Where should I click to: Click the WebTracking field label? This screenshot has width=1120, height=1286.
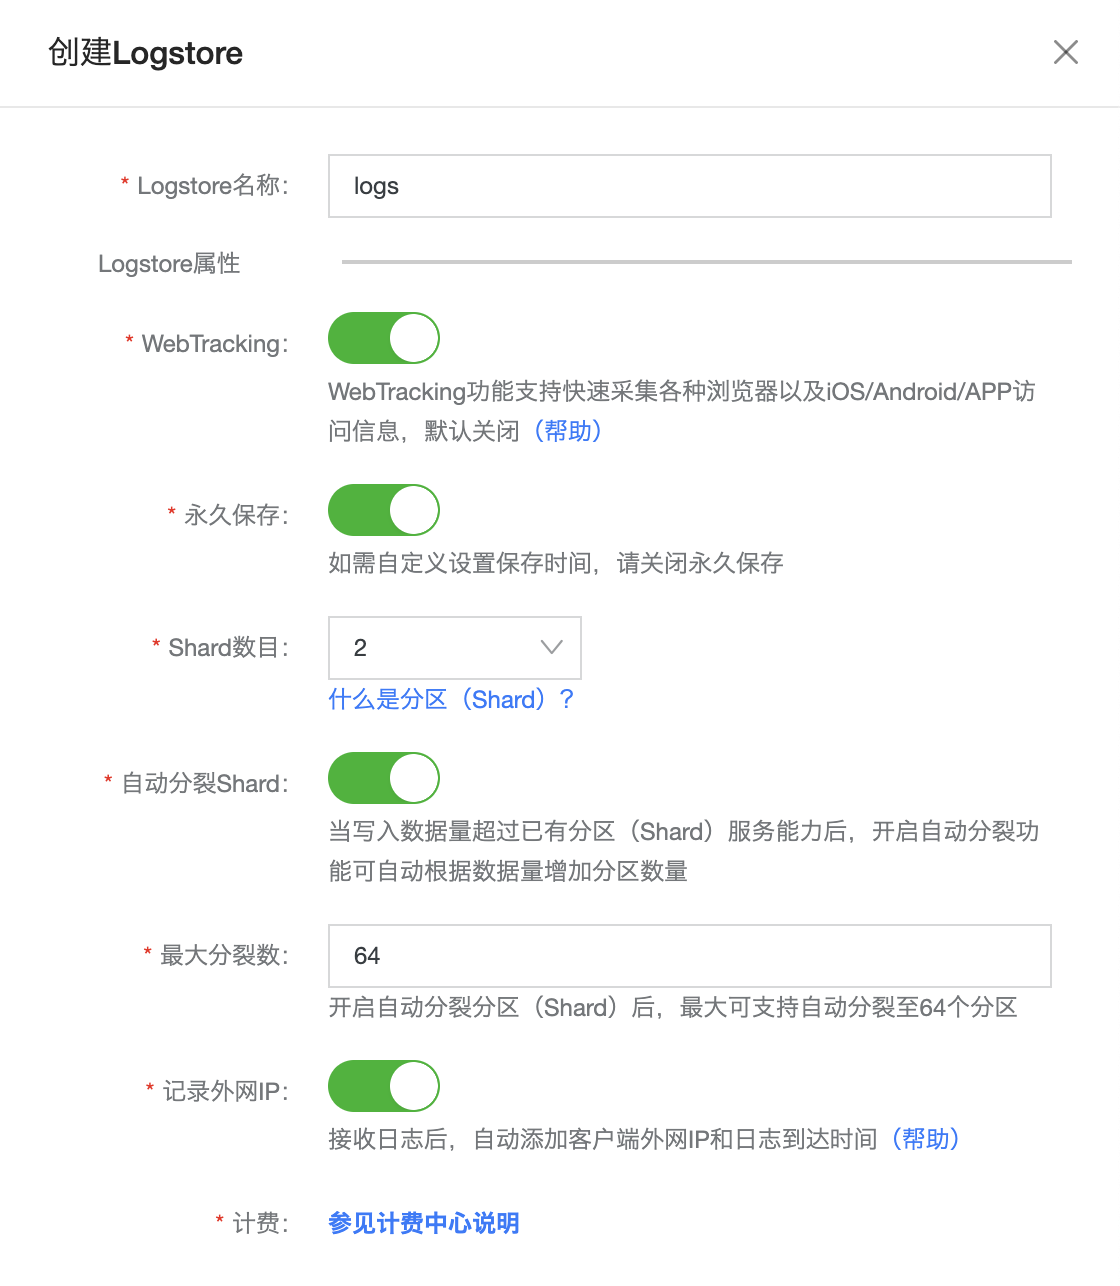pyautogui.click(x=215, y=344)
